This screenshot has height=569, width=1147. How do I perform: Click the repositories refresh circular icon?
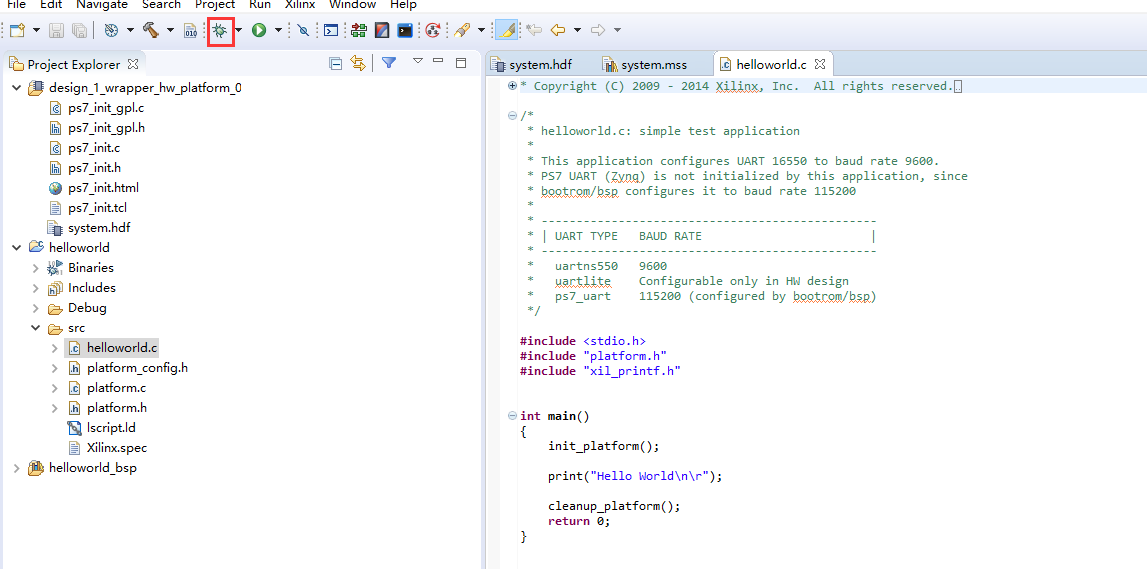(x=433, y=30)
